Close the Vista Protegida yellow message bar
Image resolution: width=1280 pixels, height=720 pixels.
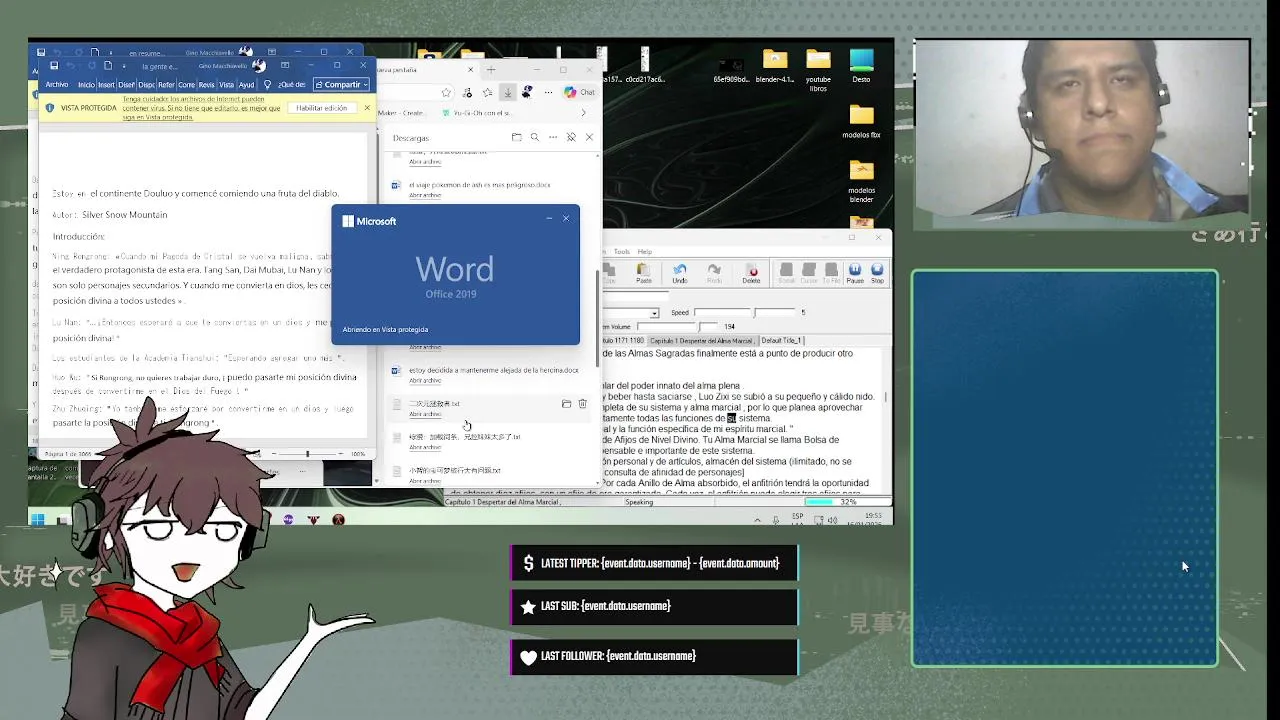pos(367,108)
